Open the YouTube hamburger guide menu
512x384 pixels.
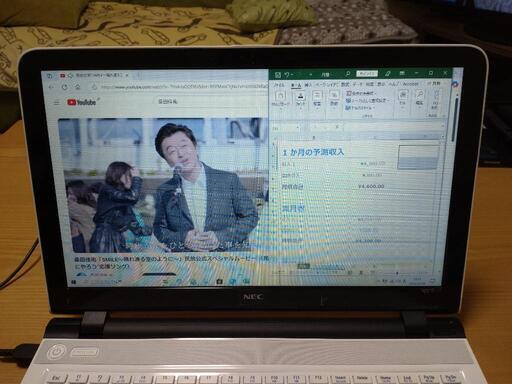pyautogui.click(x=57, y=103)
